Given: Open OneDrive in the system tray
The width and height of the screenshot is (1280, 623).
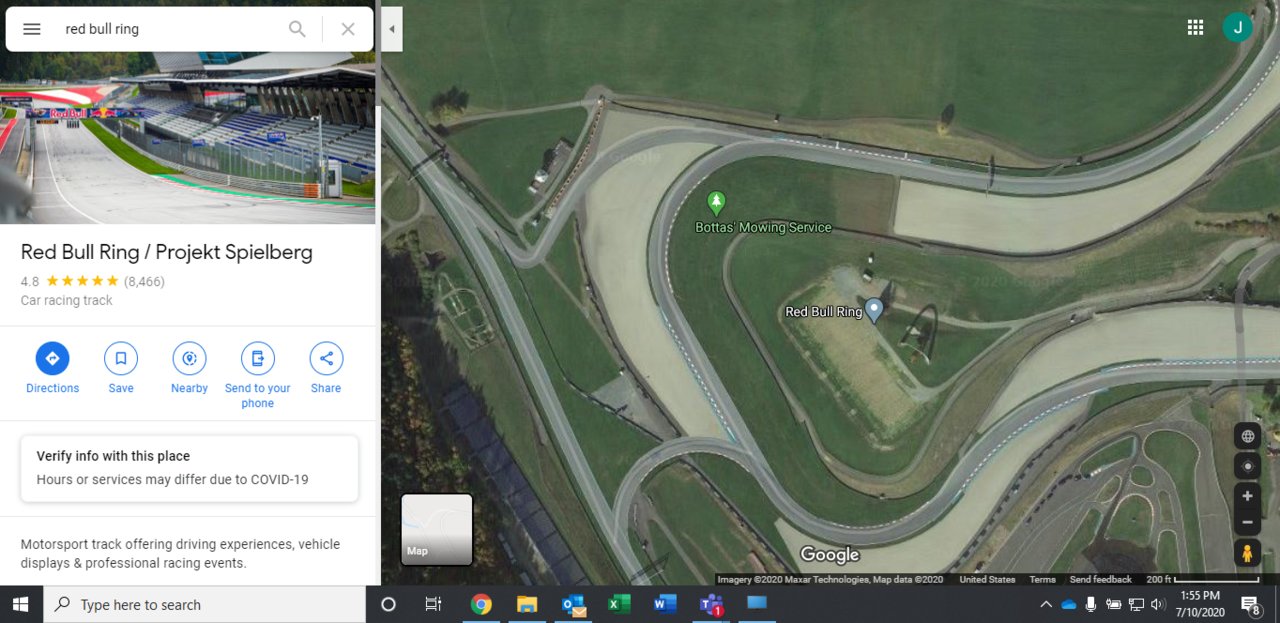Looking at the screenshot, I should [1068, 604].
